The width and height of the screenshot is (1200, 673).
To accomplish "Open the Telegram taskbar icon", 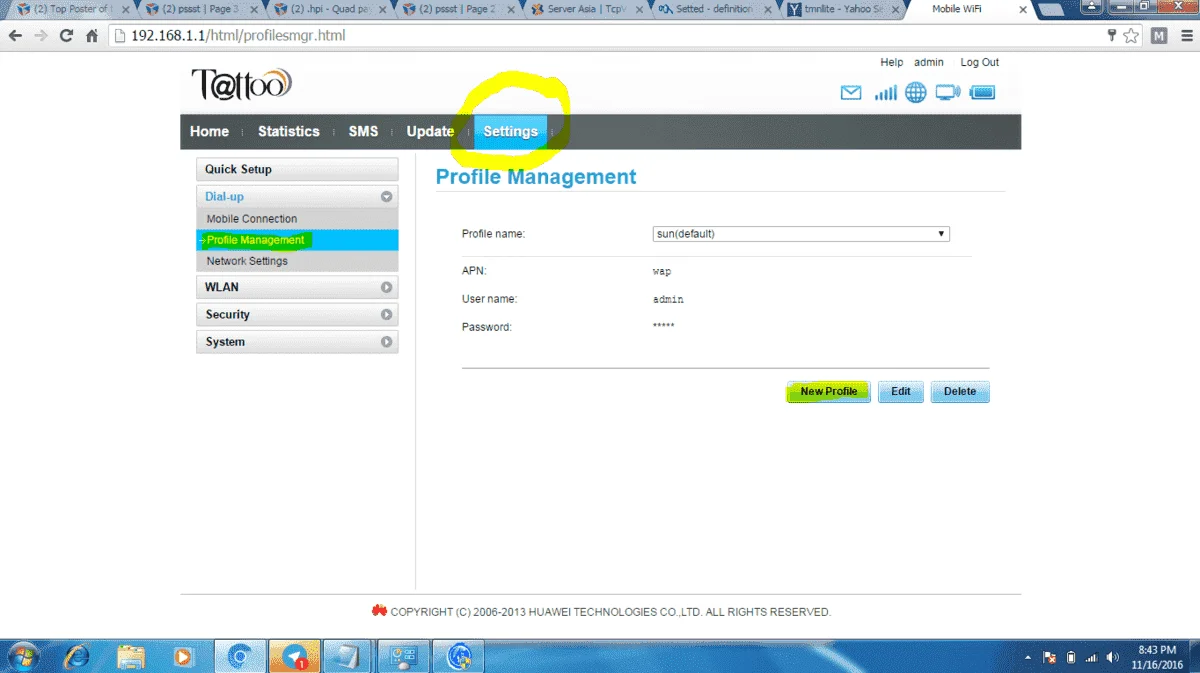I will (x=295, y=657).
